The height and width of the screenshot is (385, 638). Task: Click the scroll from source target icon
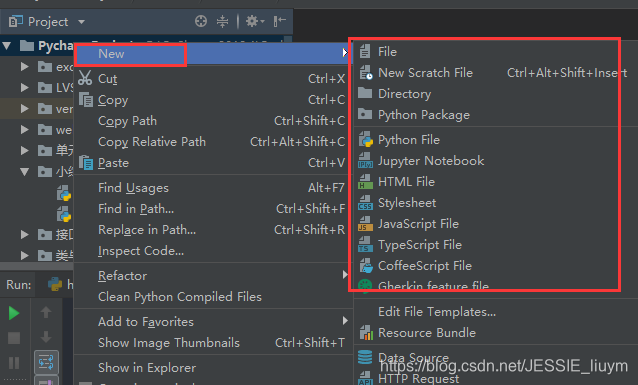coord(201,21)
